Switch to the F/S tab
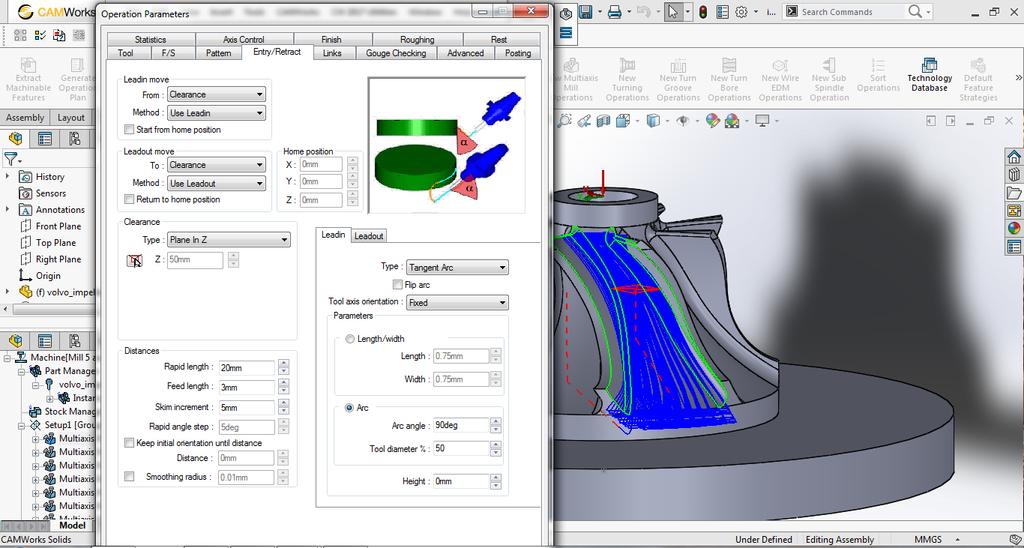 coord(168,53)
